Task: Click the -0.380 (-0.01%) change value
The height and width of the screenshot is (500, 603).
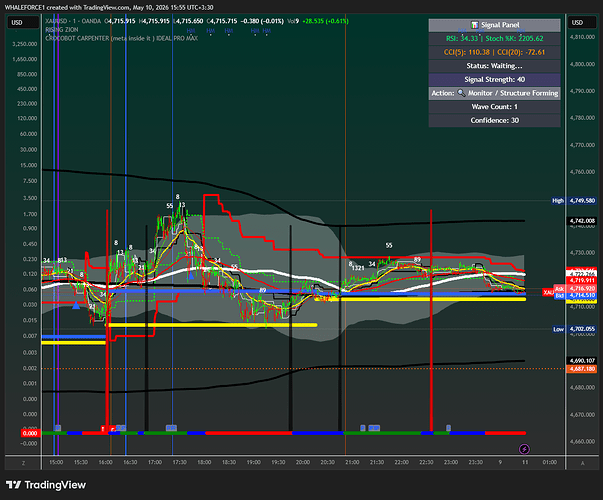Action: pyautogui.click(x=262, y=21)
